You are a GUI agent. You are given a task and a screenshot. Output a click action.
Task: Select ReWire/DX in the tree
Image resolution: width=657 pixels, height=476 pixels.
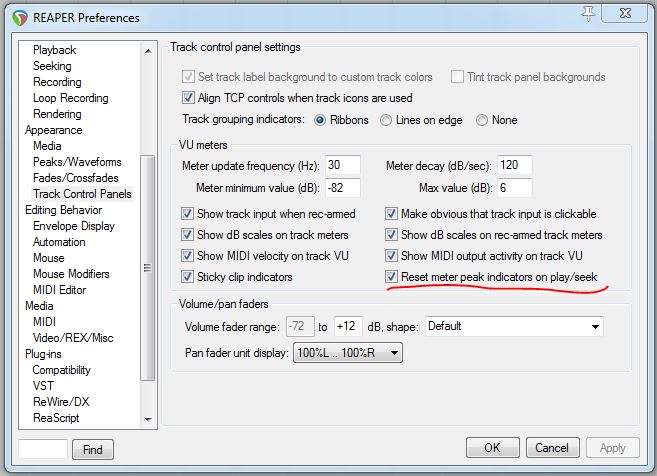(61, 401)
